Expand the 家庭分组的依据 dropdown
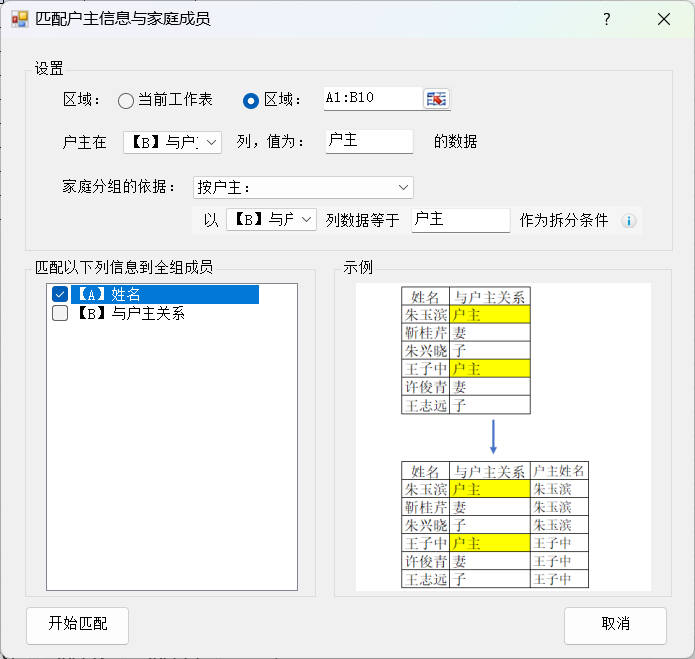The width and height of the screenshot is (695, 659). [x=303, y=187]
